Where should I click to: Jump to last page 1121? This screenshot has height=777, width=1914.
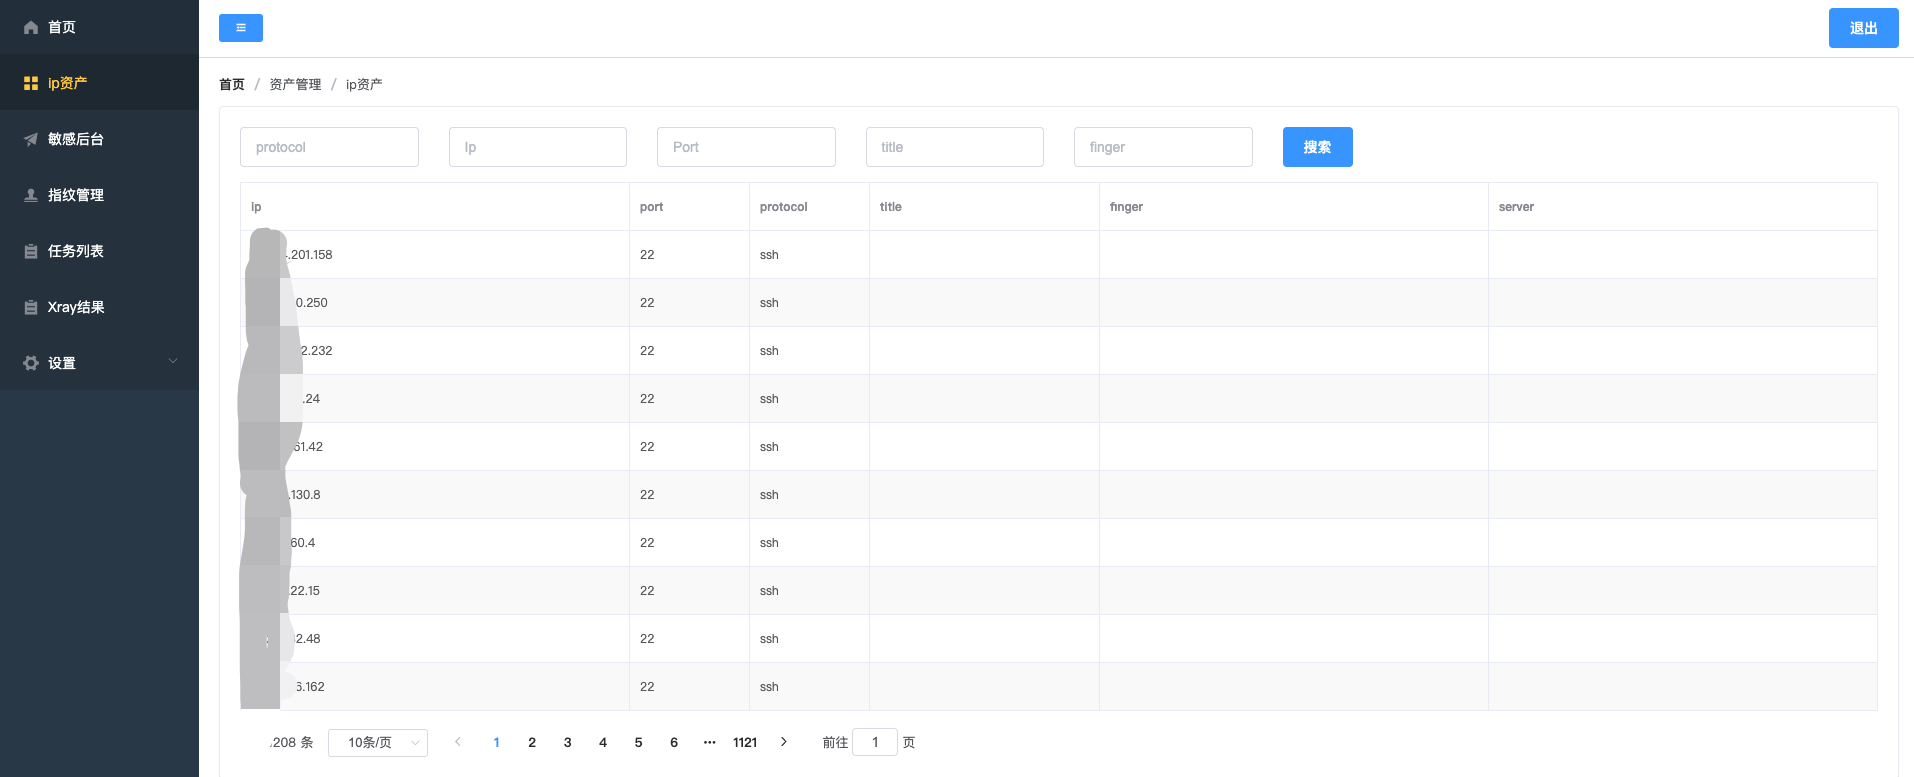pyautogui.click(x=745, y=742)
